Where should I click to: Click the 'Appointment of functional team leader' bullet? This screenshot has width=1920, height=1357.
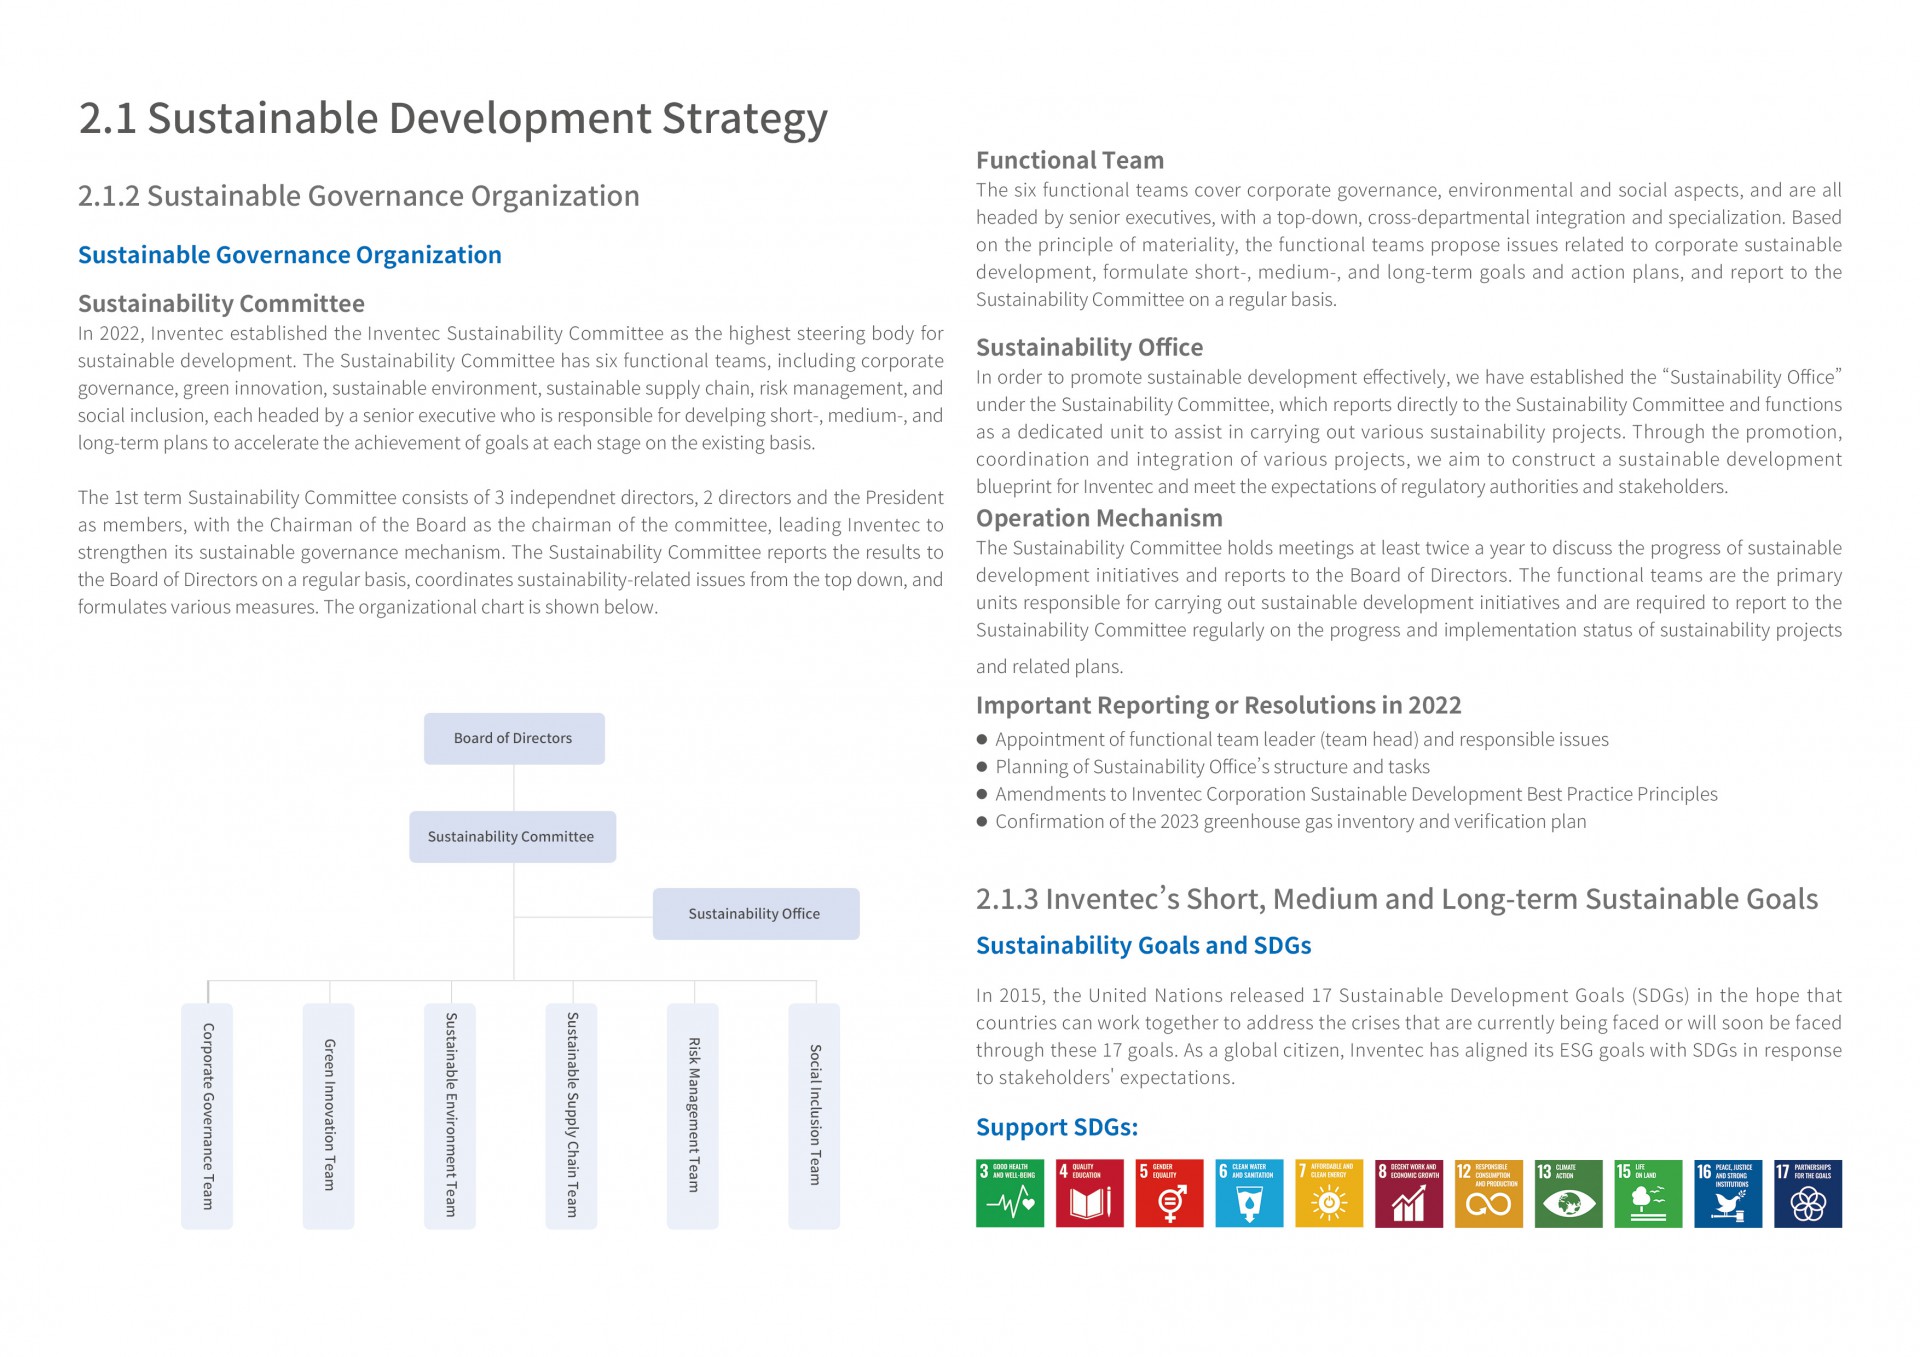[x=1293, y=739]
